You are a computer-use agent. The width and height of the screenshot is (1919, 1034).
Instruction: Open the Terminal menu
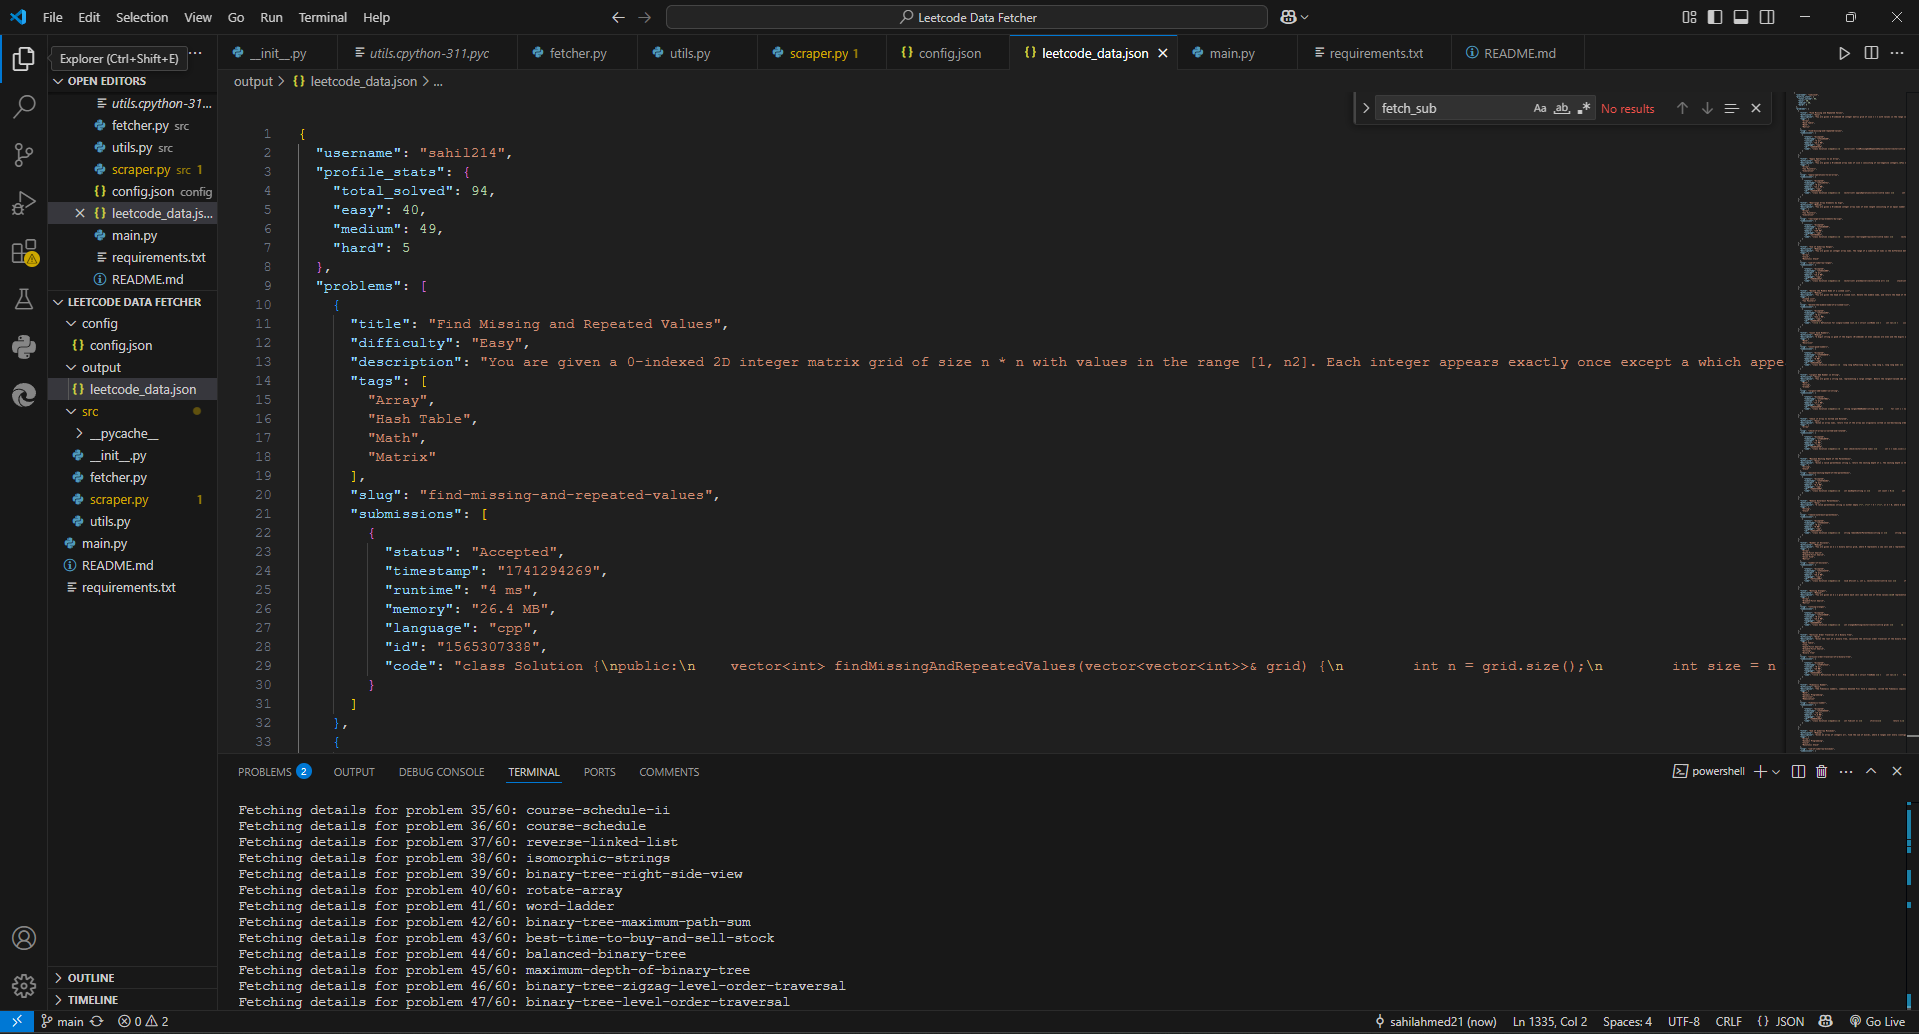[322, 17]
